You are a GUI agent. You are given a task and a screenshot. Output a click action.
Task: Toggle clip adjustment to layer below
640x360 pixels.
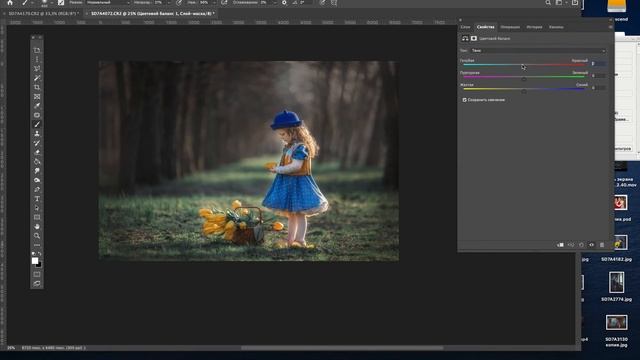coord(560,245)
